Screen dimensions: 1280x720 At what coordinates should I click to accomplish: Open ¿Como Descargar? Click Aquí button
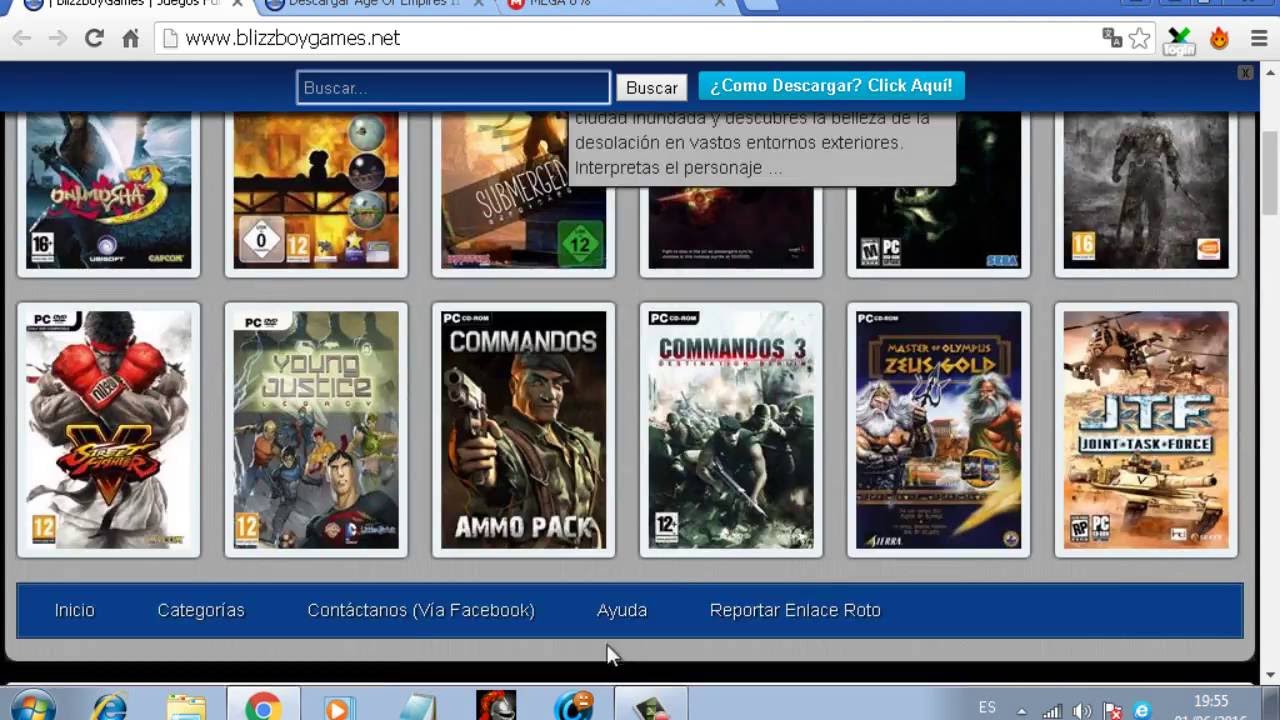tap(831, 86)
